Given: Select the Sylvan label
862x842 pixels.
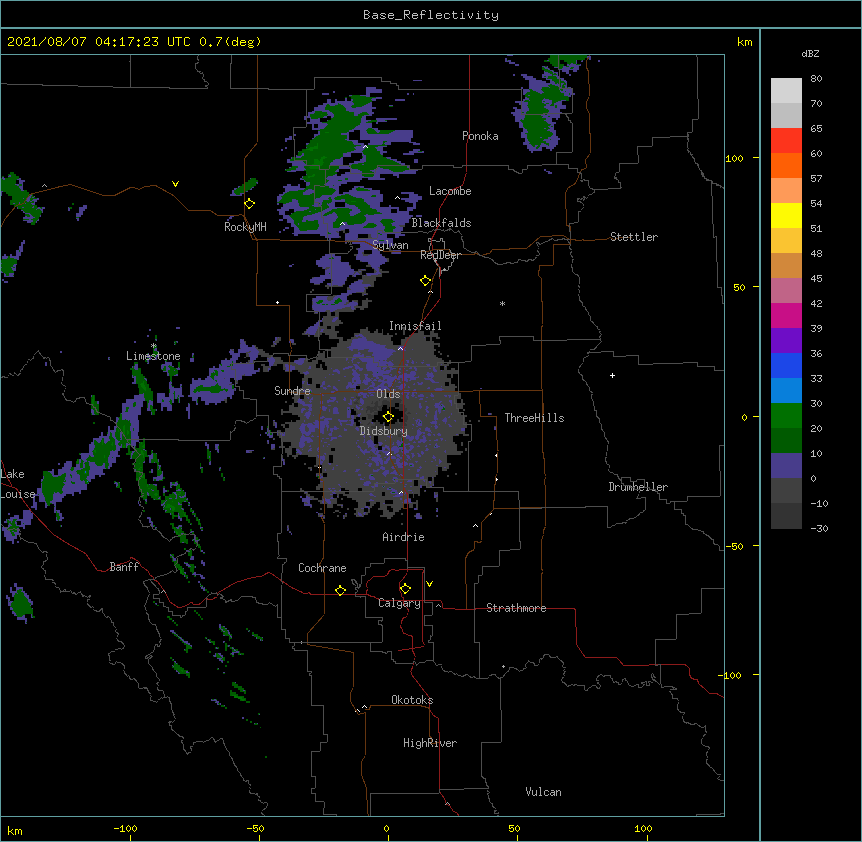Looking at the screenshot, I should pyautogui.click(x=390, y=245).
